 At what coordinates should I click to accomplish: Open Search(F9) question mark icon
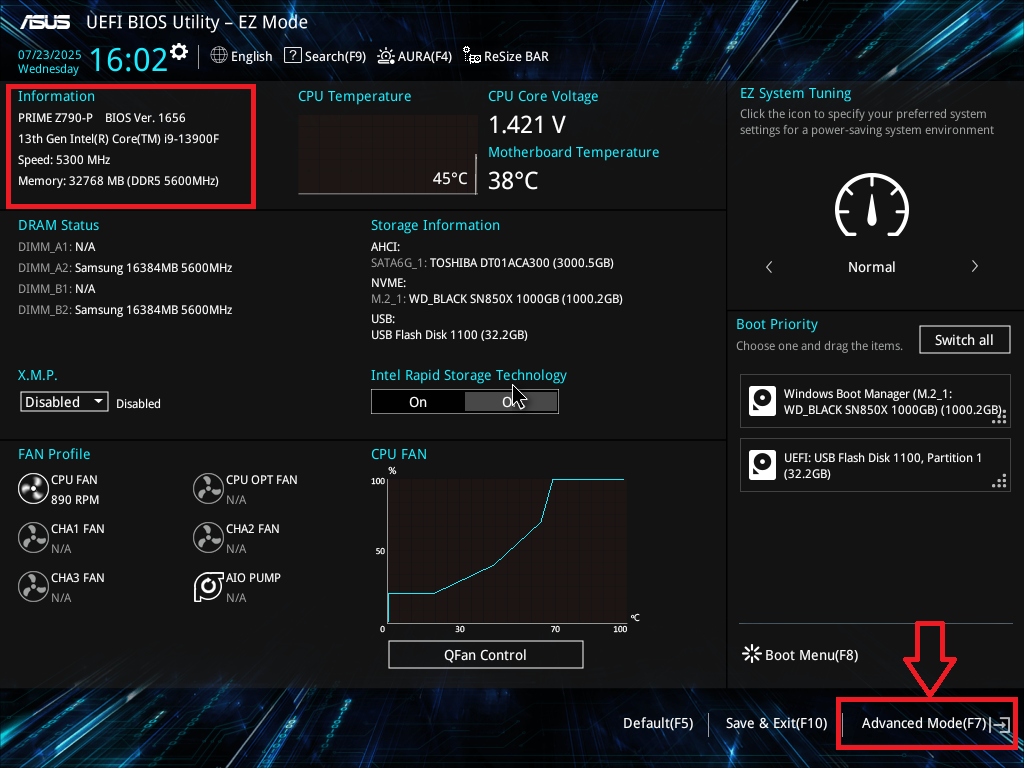(x=293, y=56)
